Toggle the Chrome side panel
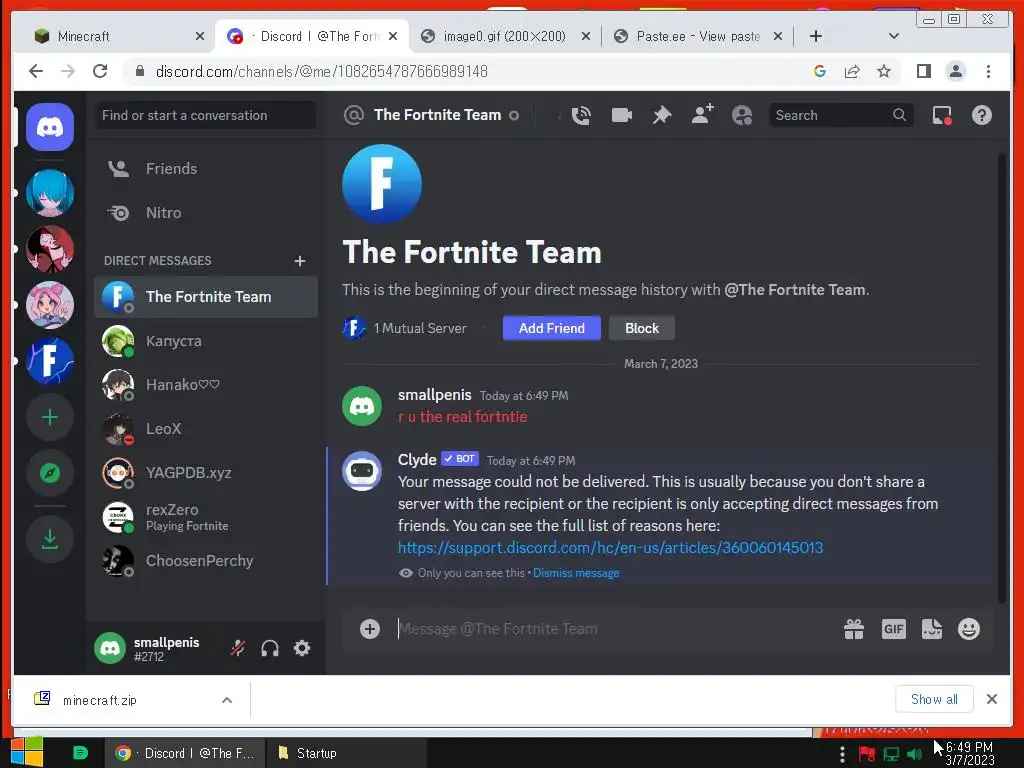1024x768 pixels. 923,71
